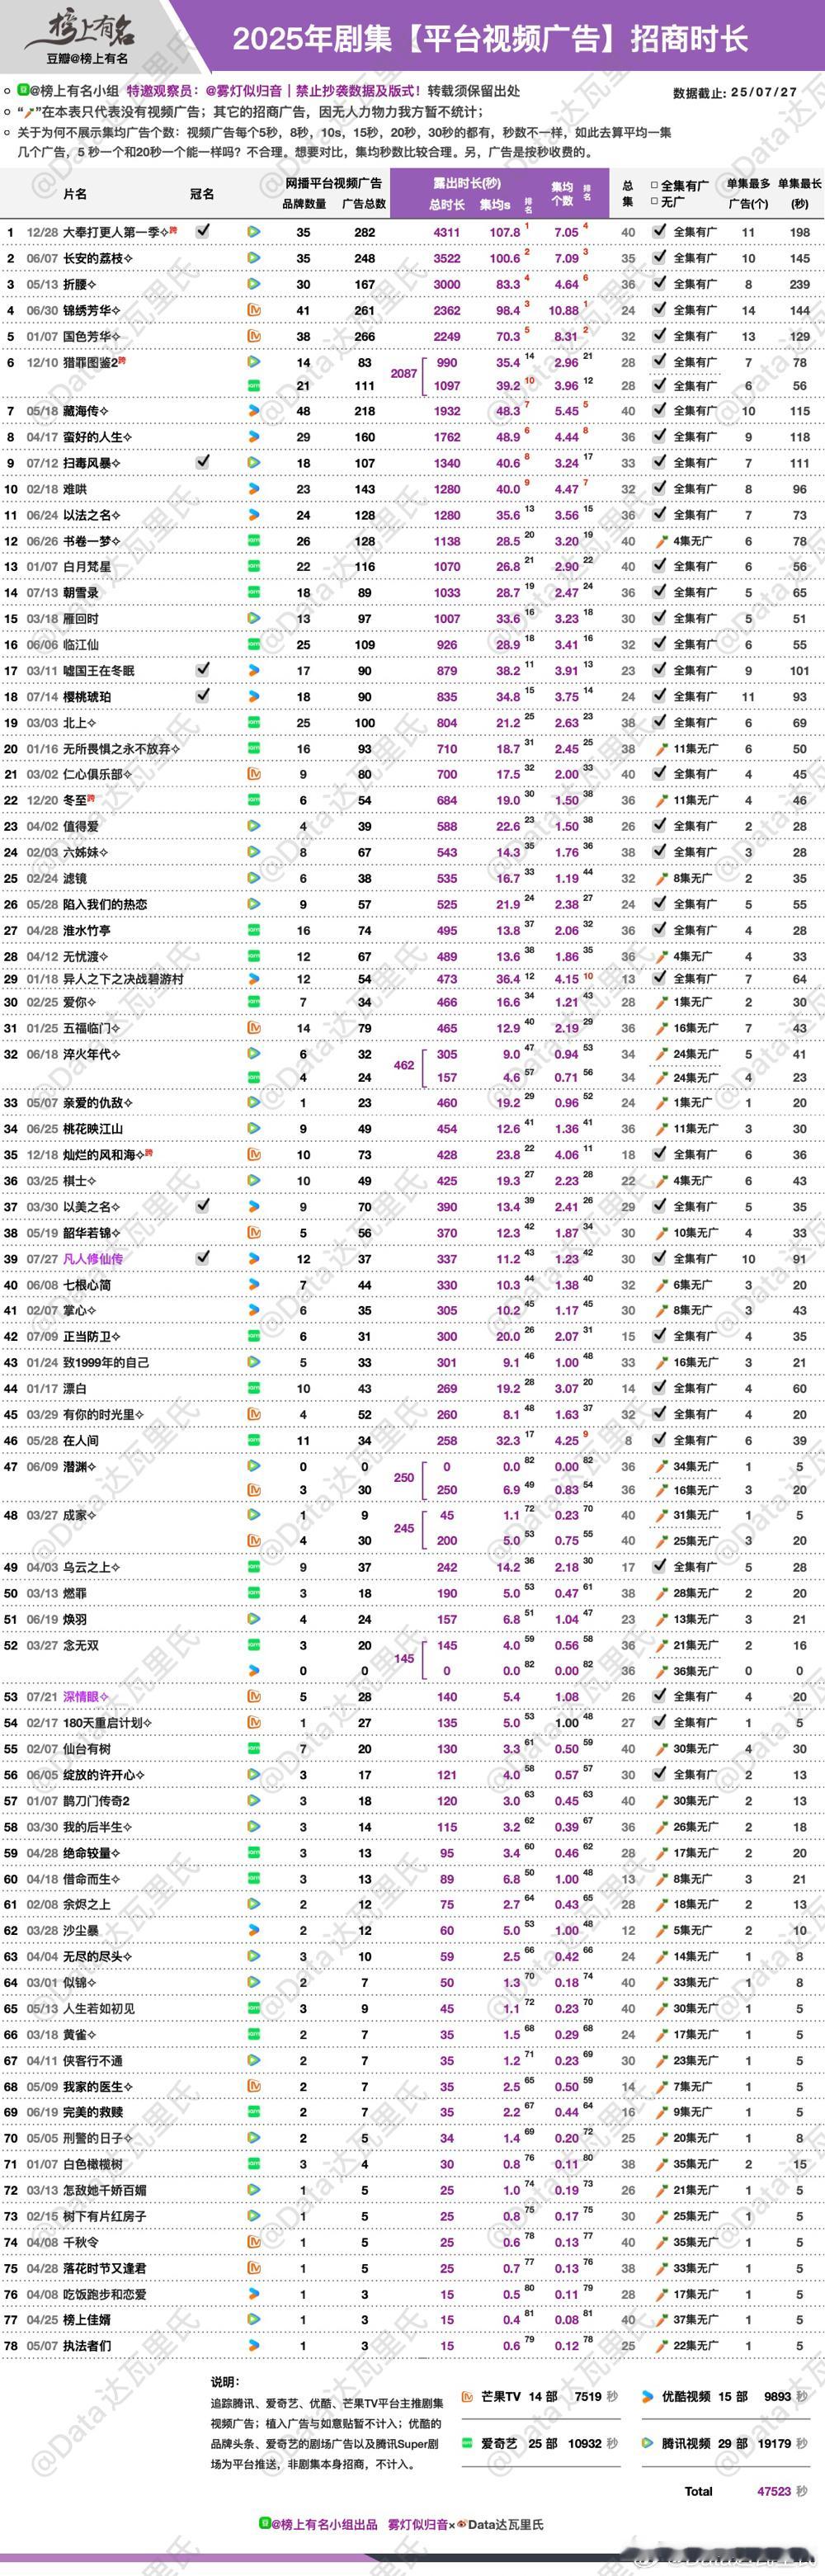Click the Youku icon for 嘘国王在冬眠

254,671
